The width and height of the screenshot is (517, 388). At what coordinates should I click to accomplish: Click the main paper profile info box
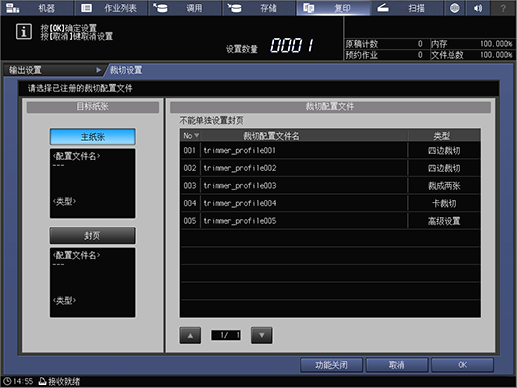click(93, 183)
